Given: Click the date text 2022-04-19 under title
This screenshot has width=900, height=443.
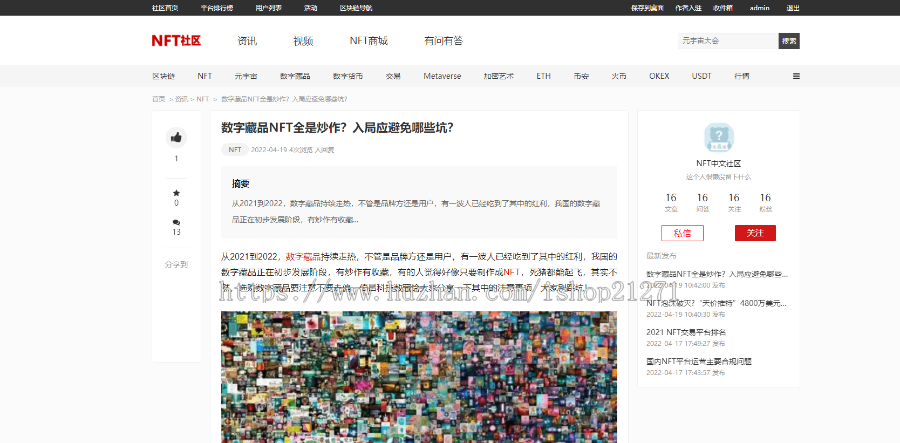Looking at the screenshot, I should click(x=269, y=150).
